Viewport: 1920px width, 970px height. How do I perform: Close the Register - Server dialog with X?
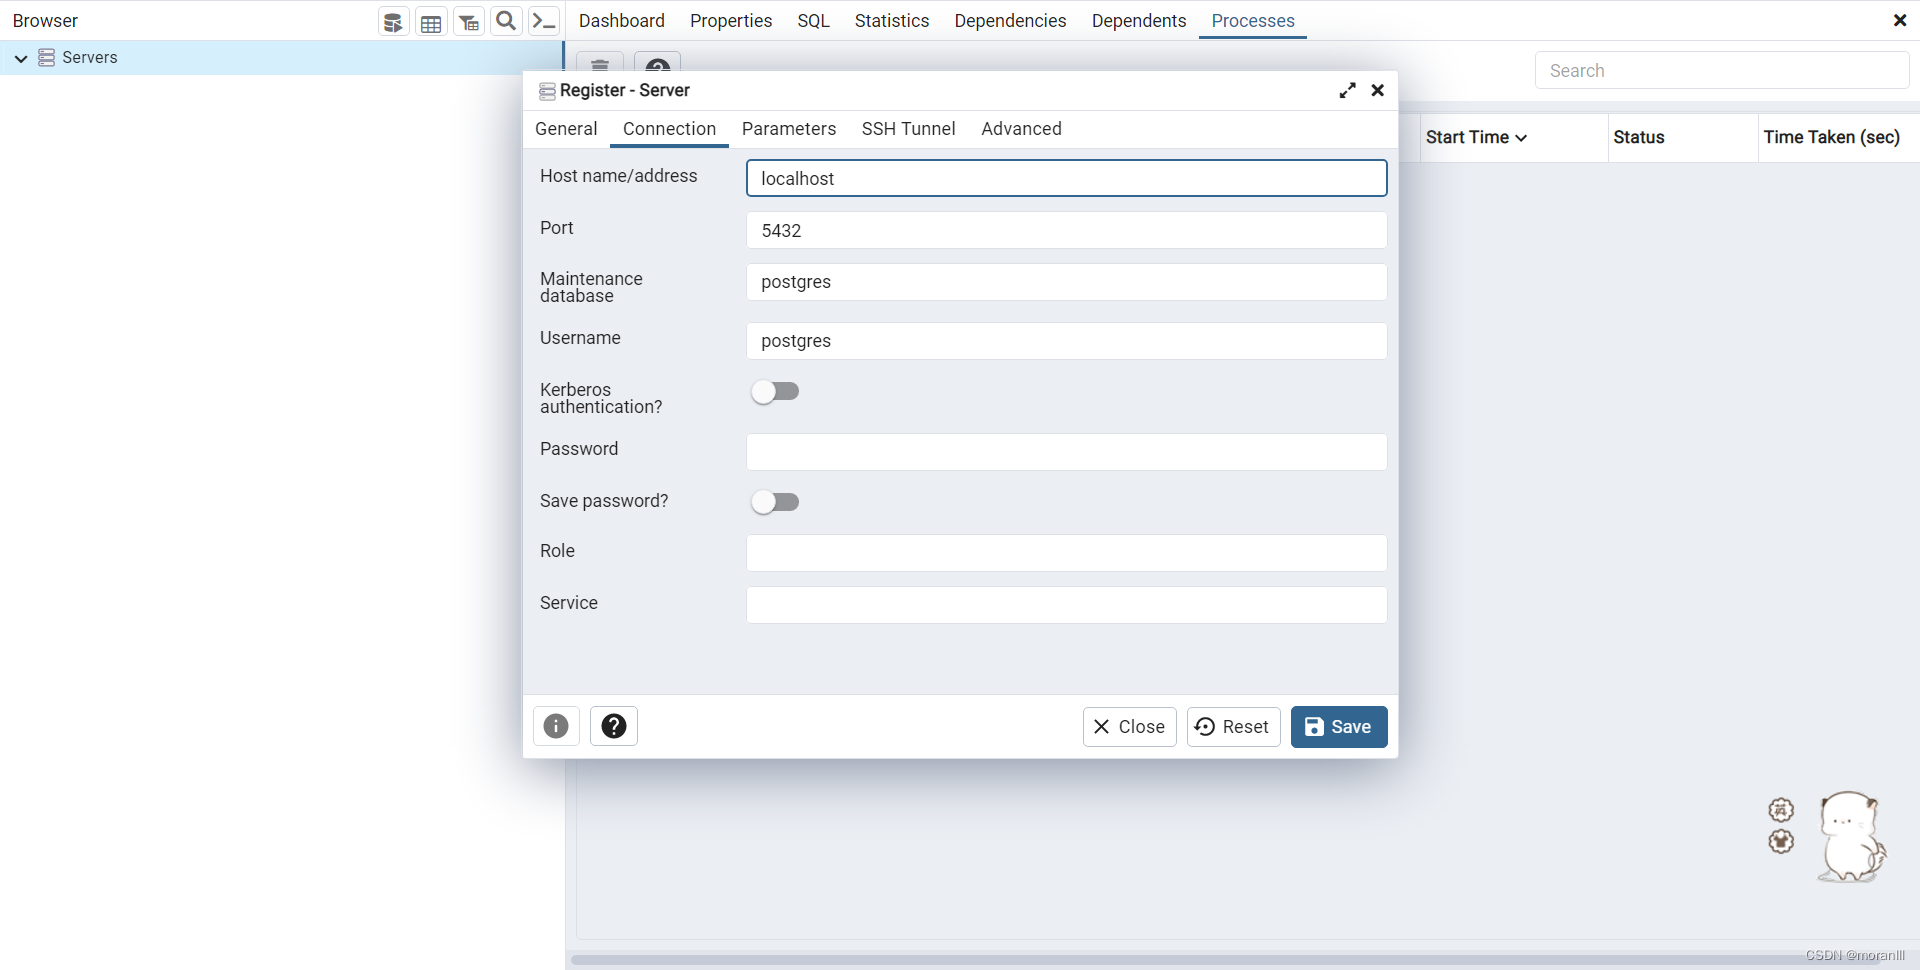click(1377, 90)
